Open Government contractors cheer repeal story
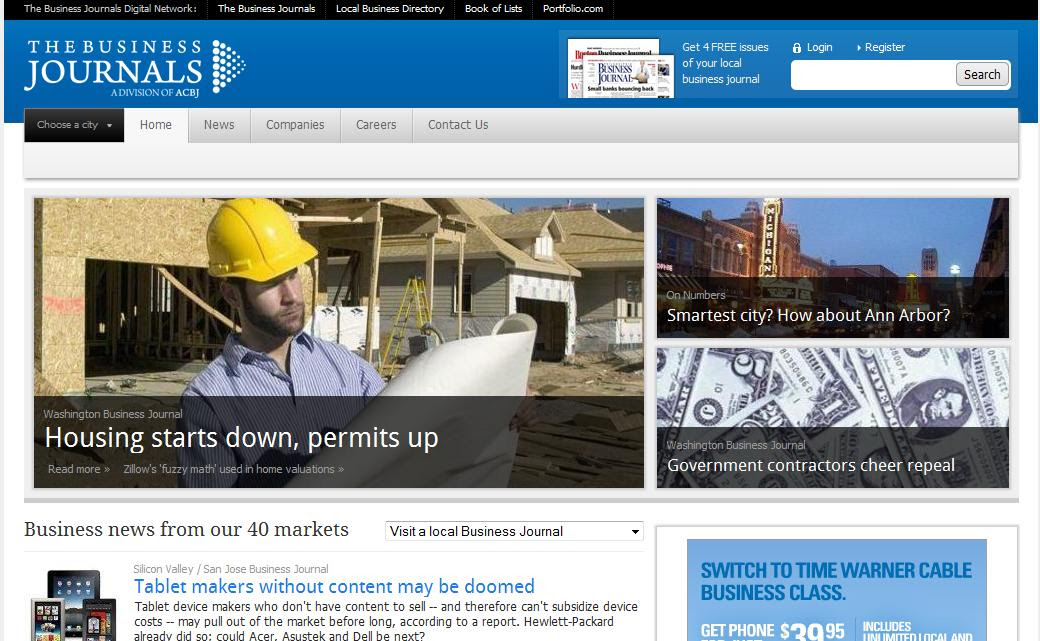Viewport: 1040px width, 641px height. point(811,465)
